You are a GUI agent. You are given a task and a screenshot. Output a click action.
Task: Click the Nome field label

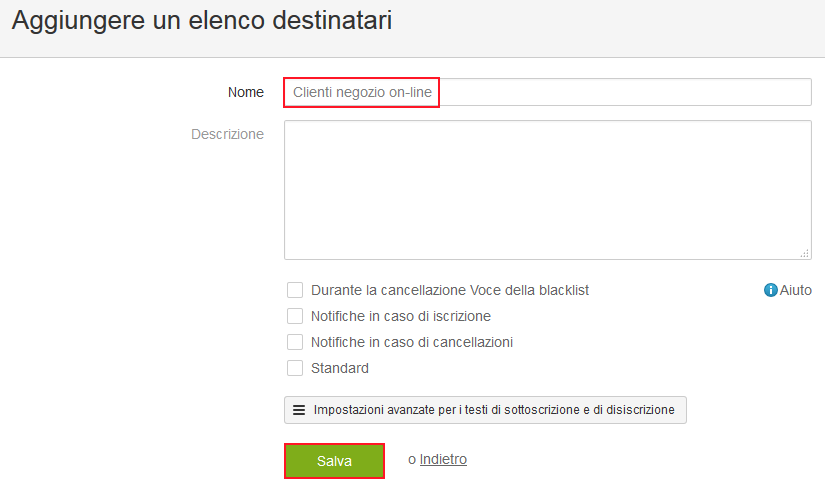tap(246, 92)
